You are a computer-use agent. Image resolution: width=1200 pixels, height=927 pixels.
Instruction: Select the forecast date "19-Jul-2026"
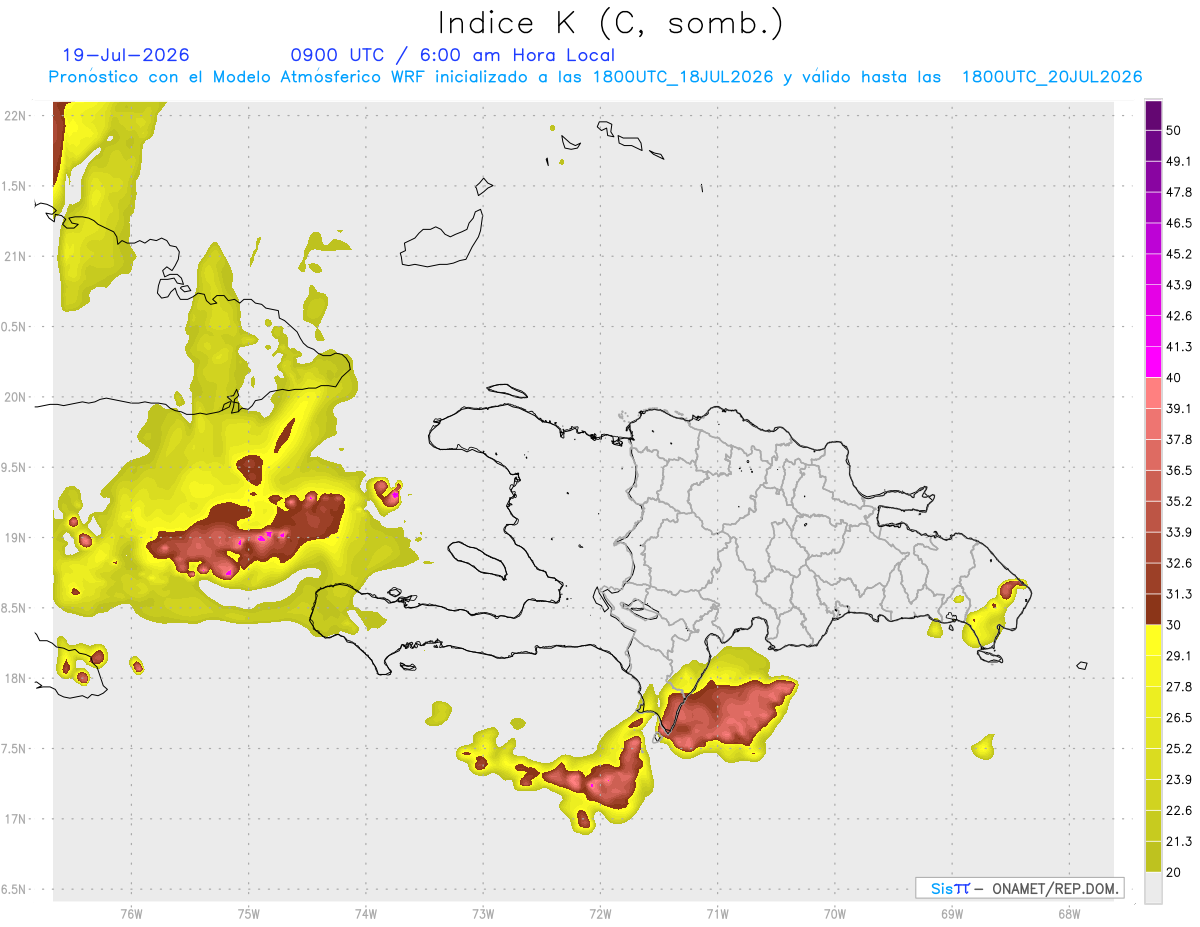(126, 55)
